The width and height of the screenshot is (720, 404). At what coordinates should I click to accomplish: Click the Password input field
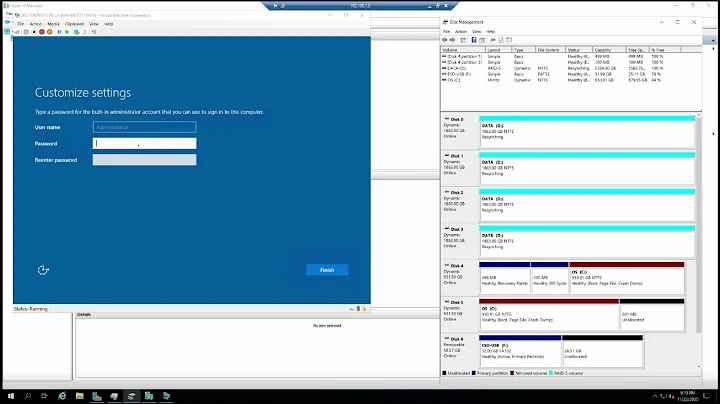(x=144, y=143)
